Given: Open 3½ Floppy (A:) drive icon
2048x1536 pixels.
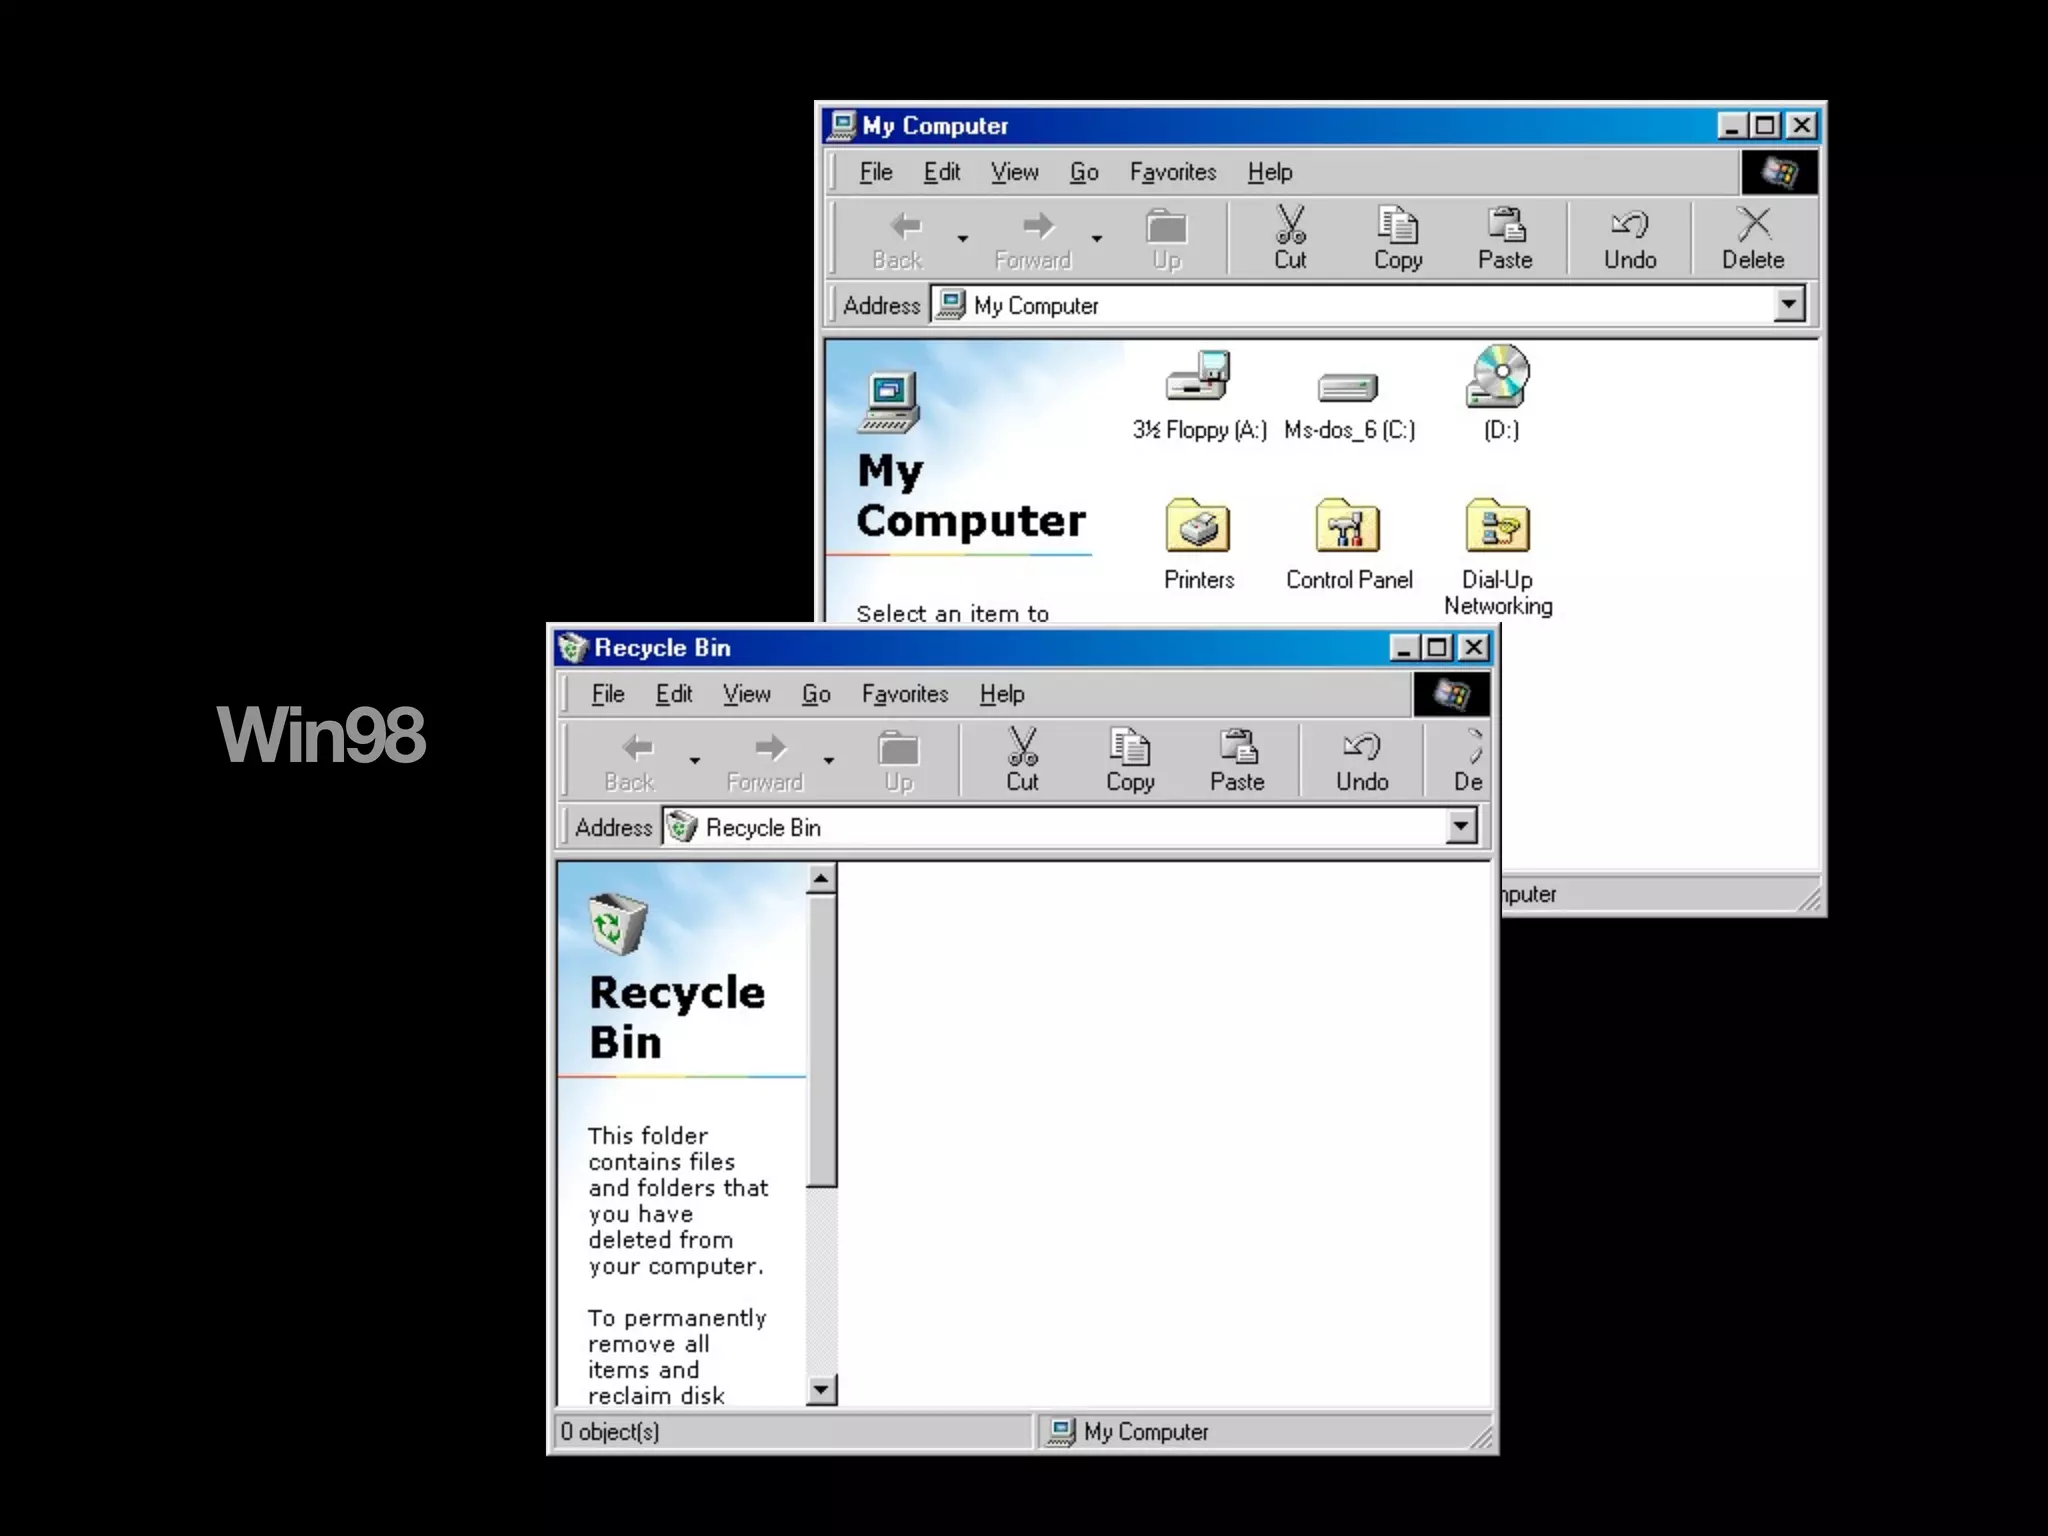Looking at the screenshot, I should 1198,378.
